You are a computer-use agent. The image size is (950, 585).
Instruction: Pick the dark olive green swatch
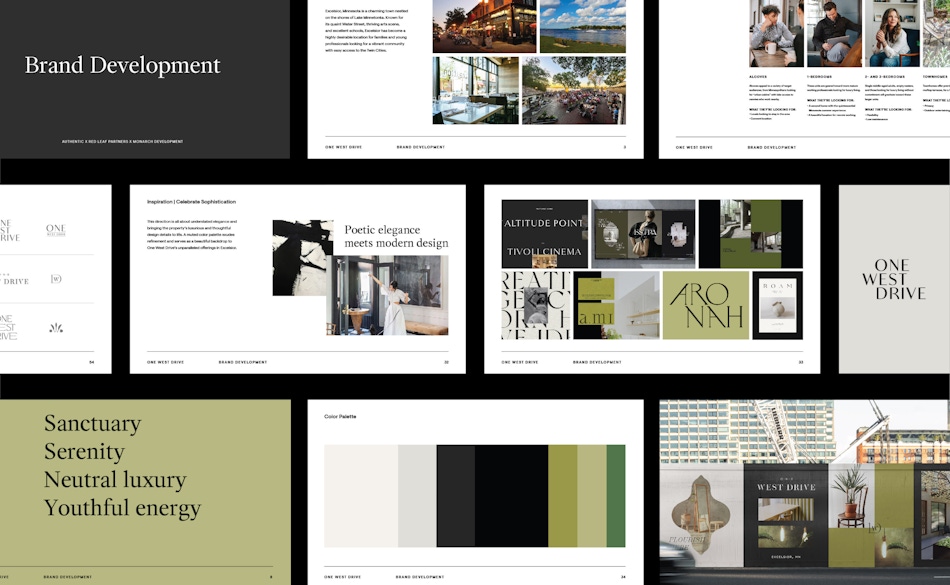coord(563,496)
